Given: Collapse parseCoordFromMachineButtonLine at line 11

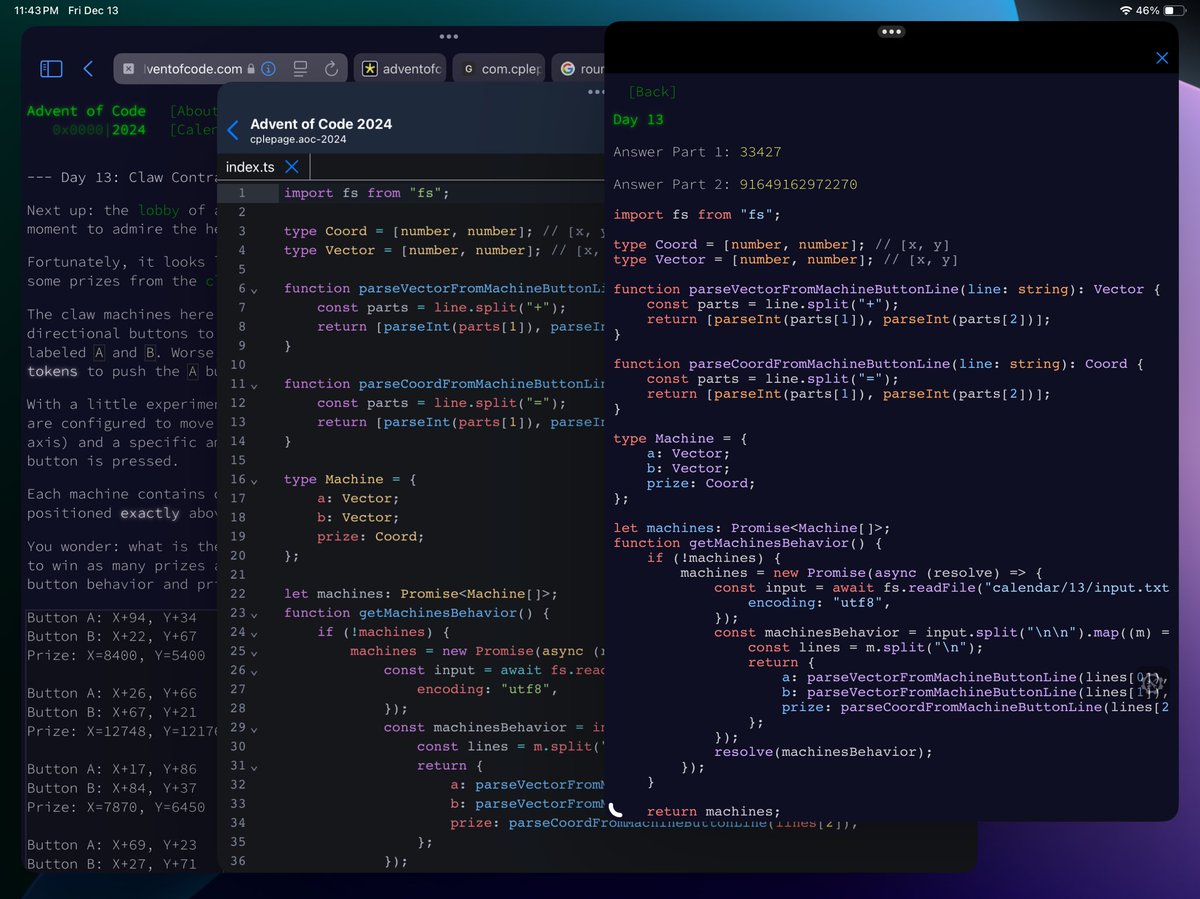Looking at the screenshot, I should (254, 385).
